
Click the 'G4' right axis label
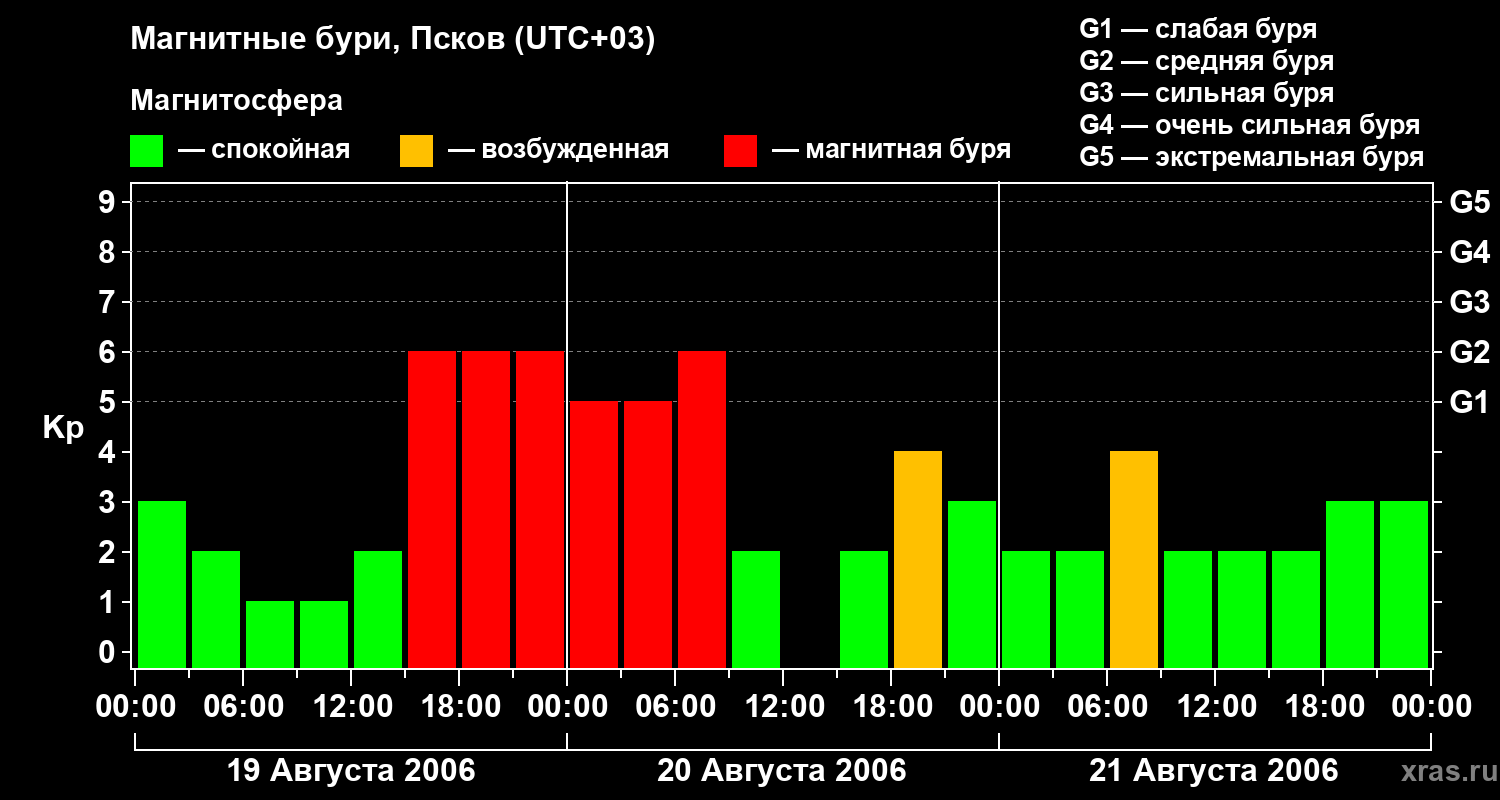click(1469, 252)
